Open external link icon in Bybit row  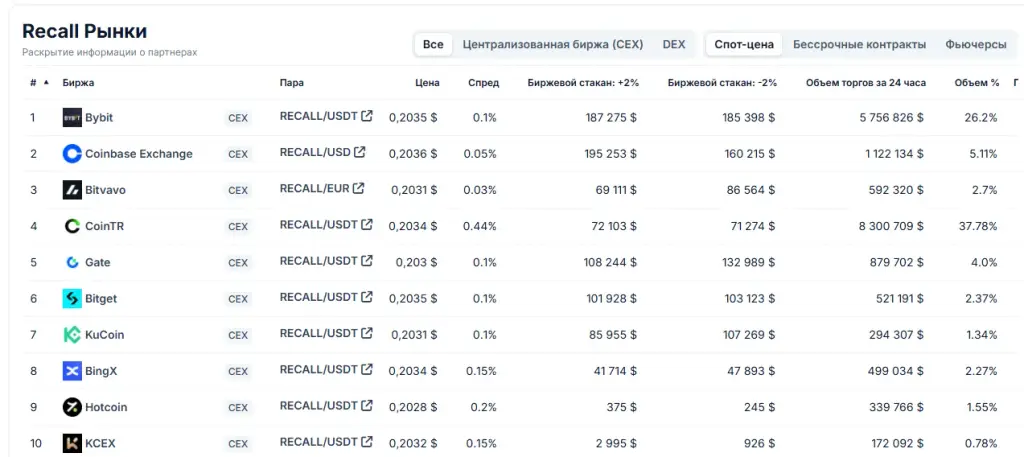coord(367,116)
